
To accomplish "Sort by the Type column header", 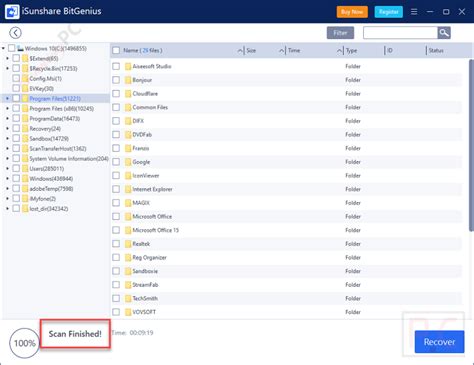I will point(351,50).
